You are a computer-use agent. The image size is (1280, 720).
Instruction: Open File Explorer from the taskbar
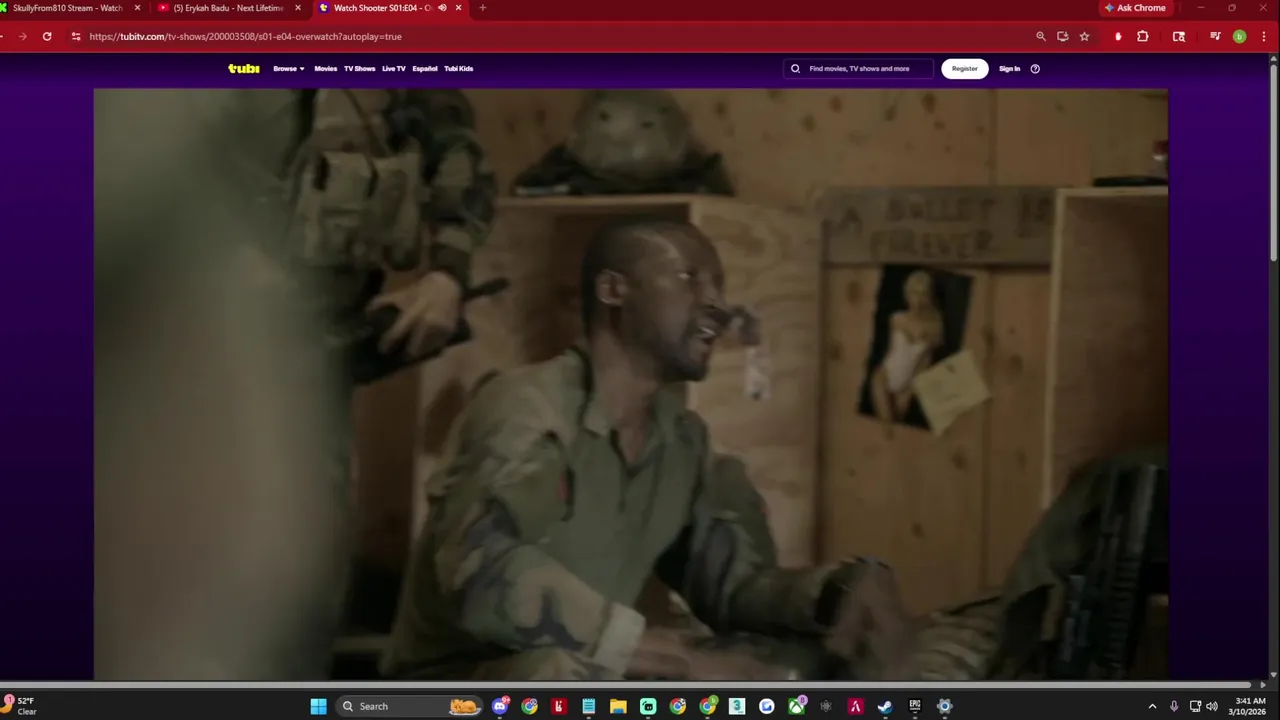pos(618,706)
